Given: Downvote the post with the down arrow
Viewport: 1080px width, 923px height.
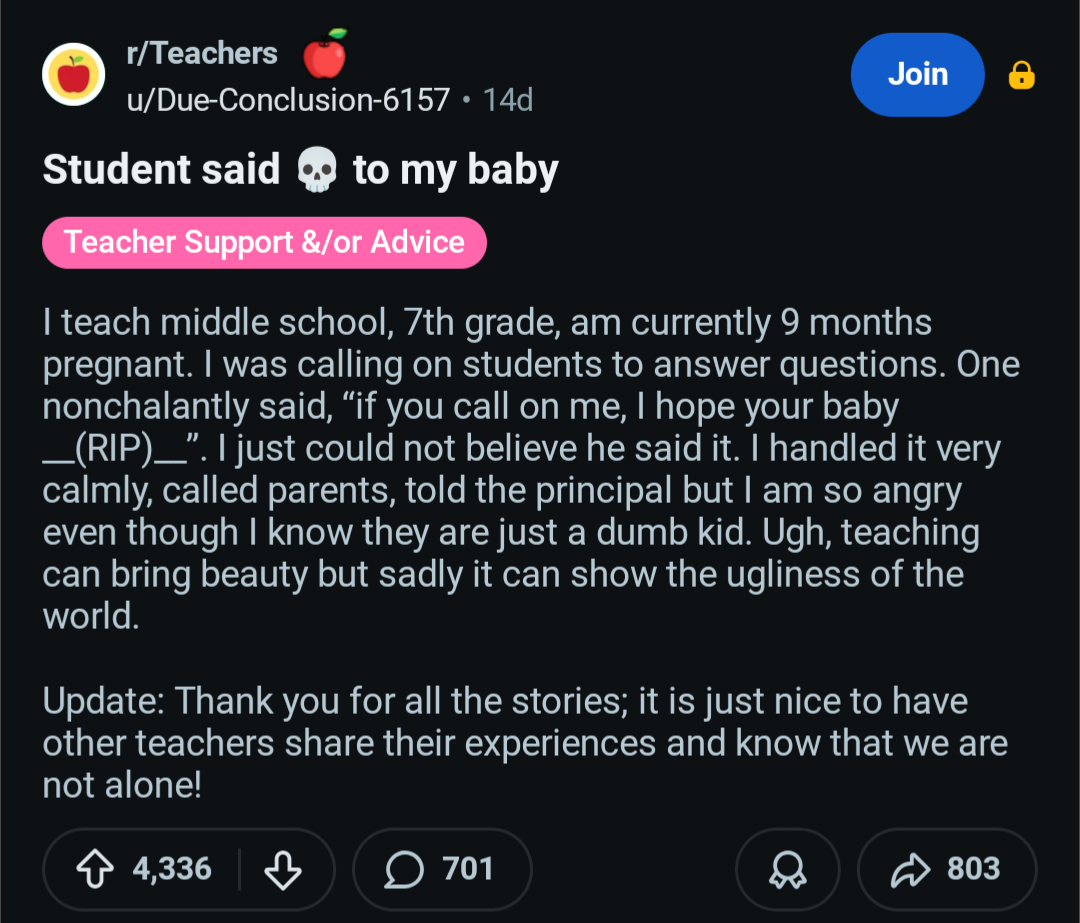Looking at the screenshot, I should tap(282, 869).
